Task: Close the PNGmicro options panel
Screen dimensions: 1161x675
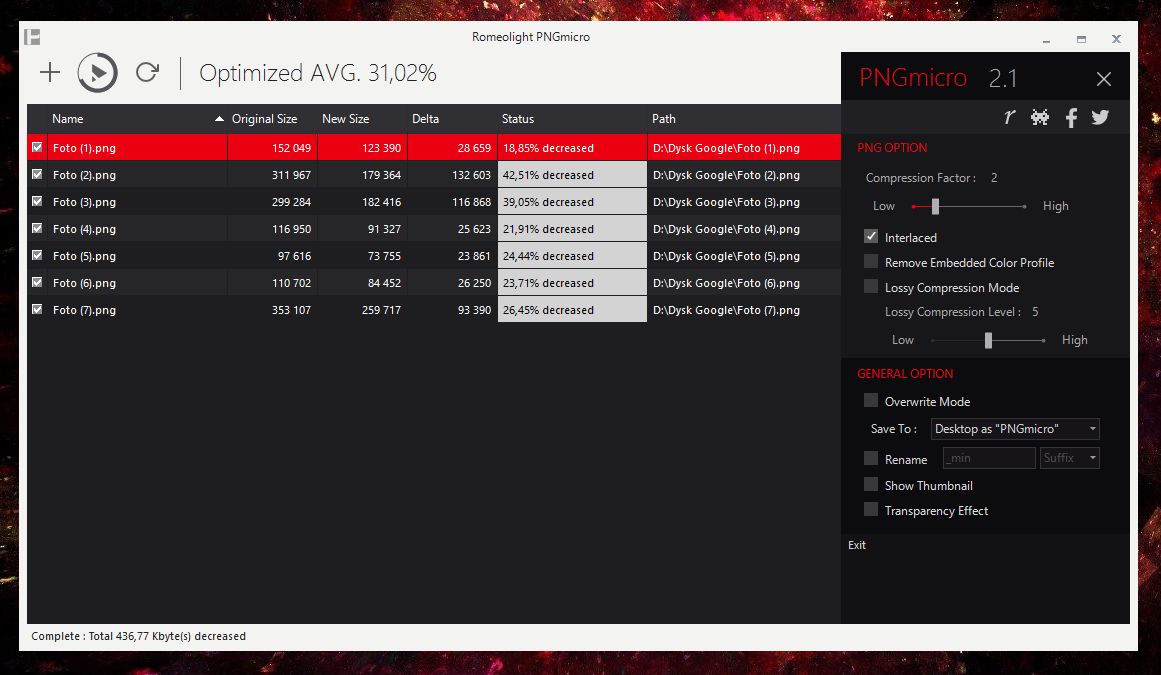Action: (1103, 79)
